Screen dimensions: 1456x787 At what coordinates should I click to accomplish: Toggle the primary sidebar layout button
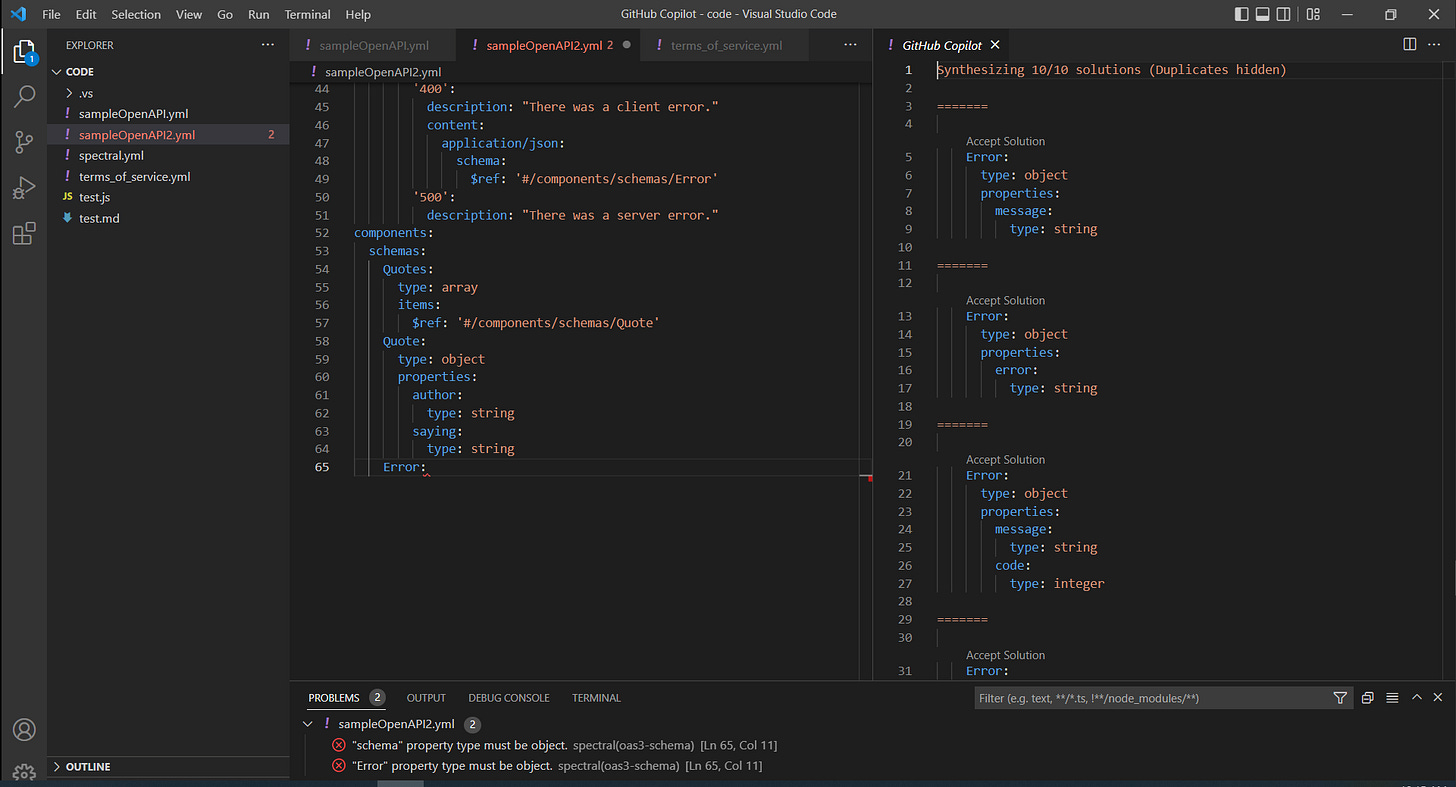coord(1241,14)
